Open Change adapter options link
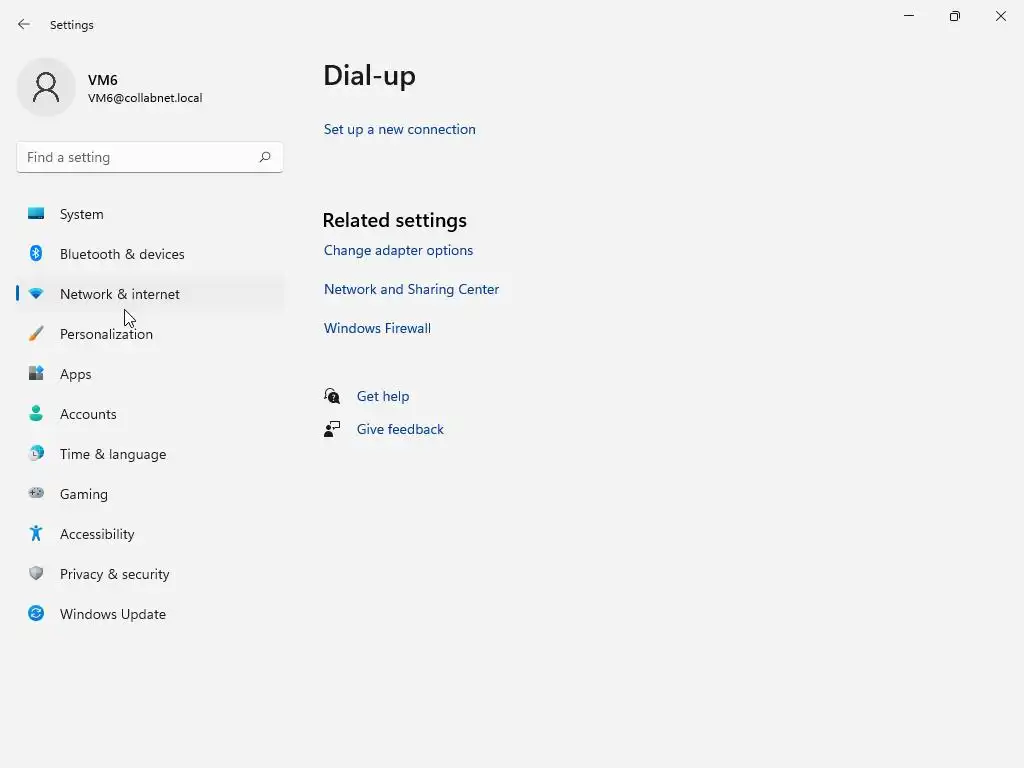The height and width of the screenshot is (768, 1024). (398, 250)
